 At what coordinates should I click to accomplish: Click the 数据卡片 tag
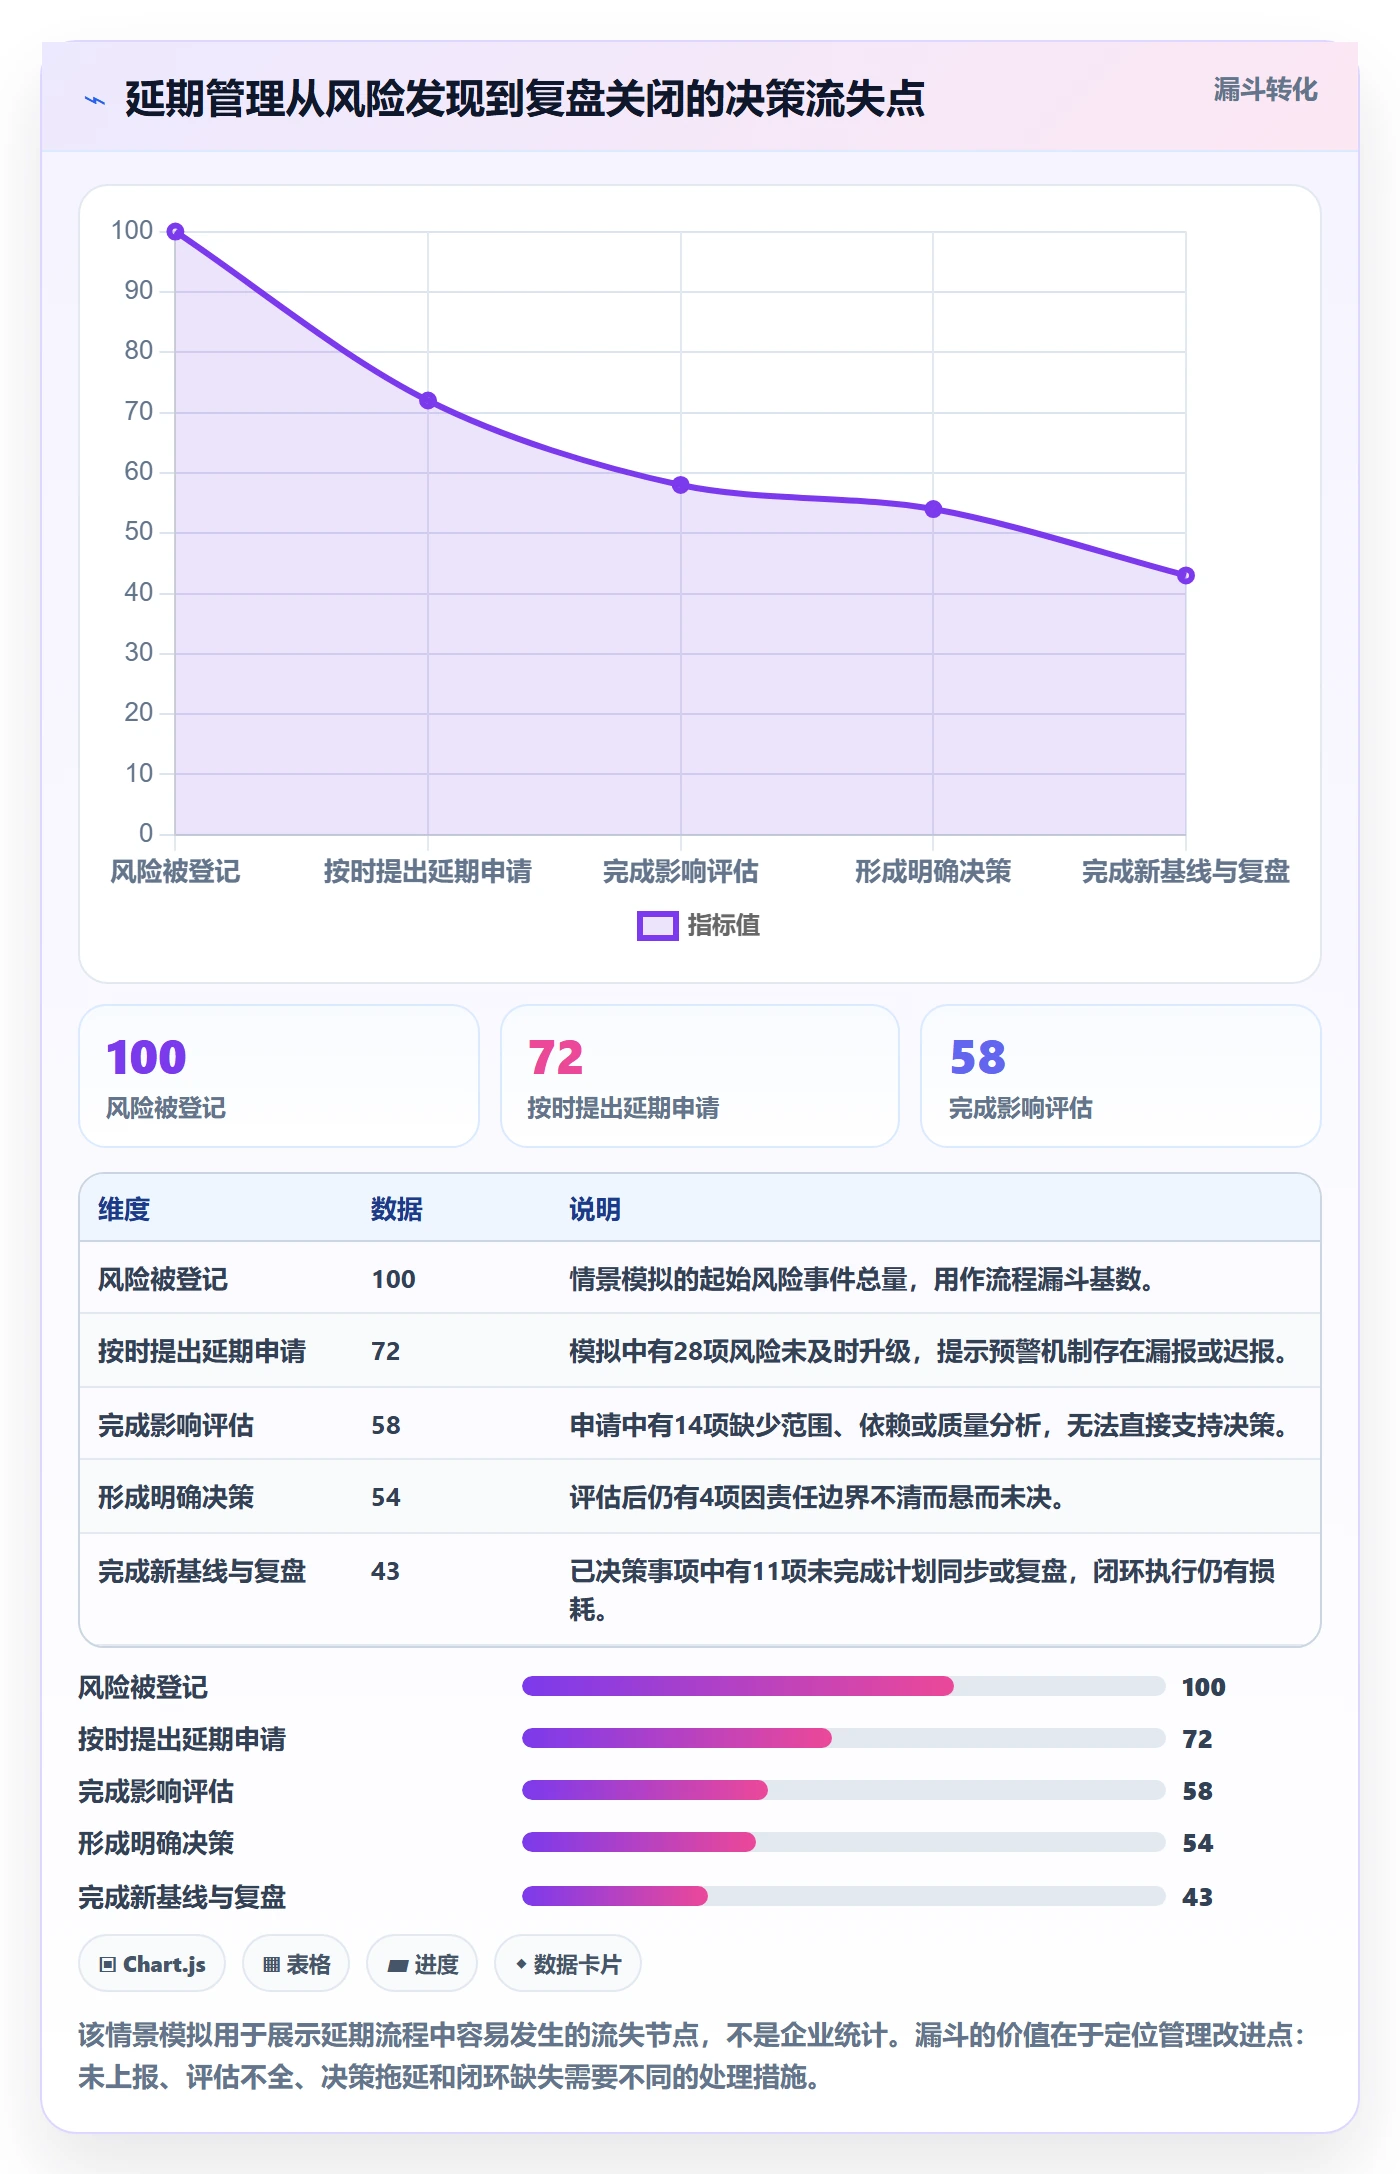(568, 1964)
